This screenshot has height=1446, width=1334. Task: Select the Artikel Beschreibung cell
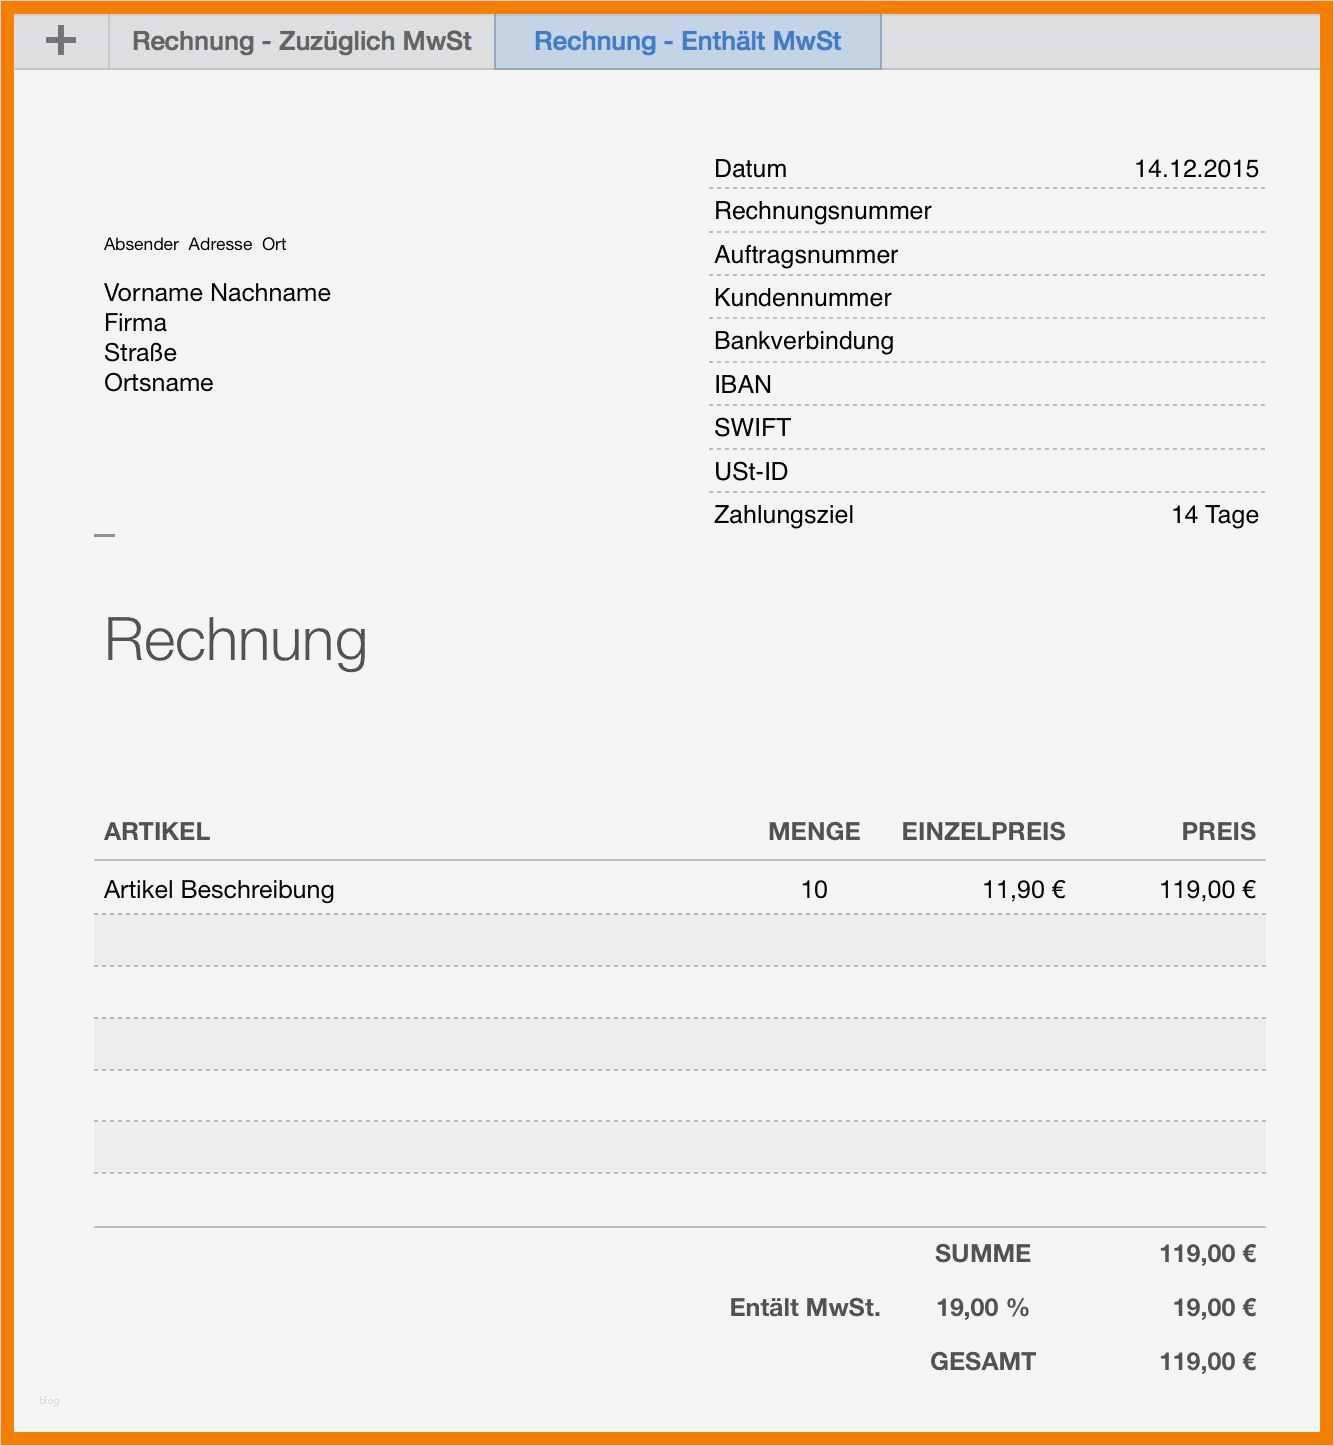[x=219, y=889]
